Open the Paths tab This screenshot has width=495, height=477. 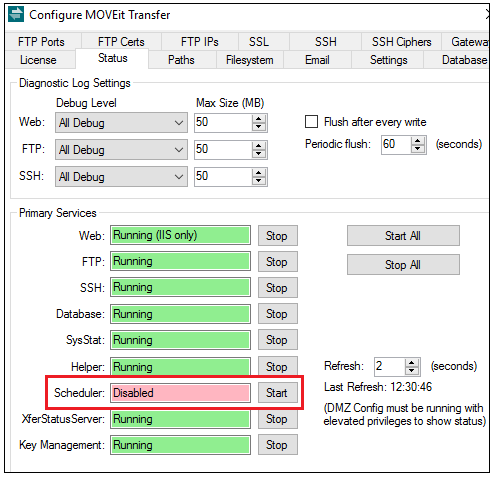click(181, 60)
